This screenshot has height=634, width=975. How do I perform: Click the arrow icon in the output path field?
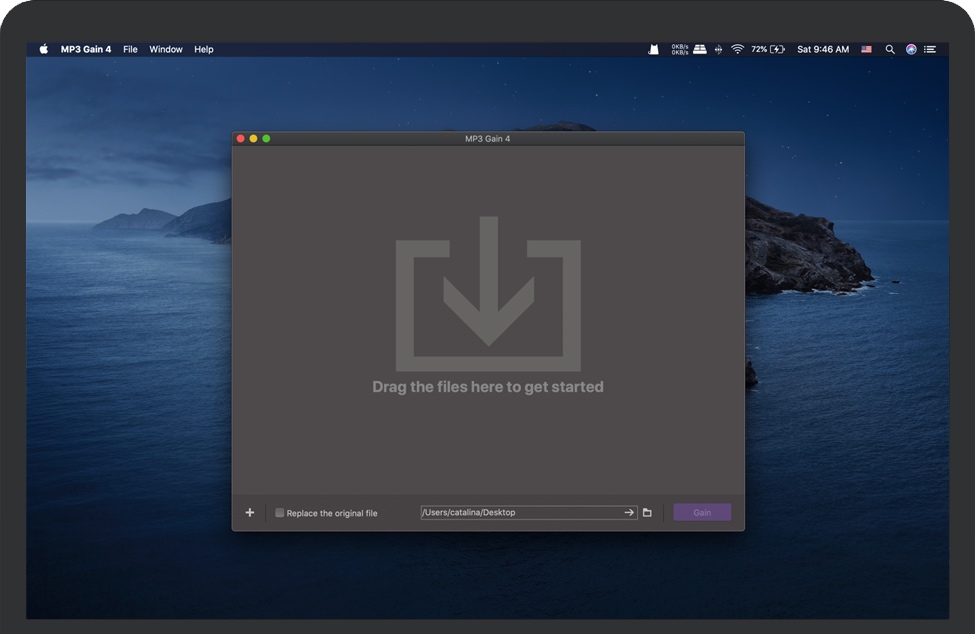pyautogui.click(x=629, y=513)
